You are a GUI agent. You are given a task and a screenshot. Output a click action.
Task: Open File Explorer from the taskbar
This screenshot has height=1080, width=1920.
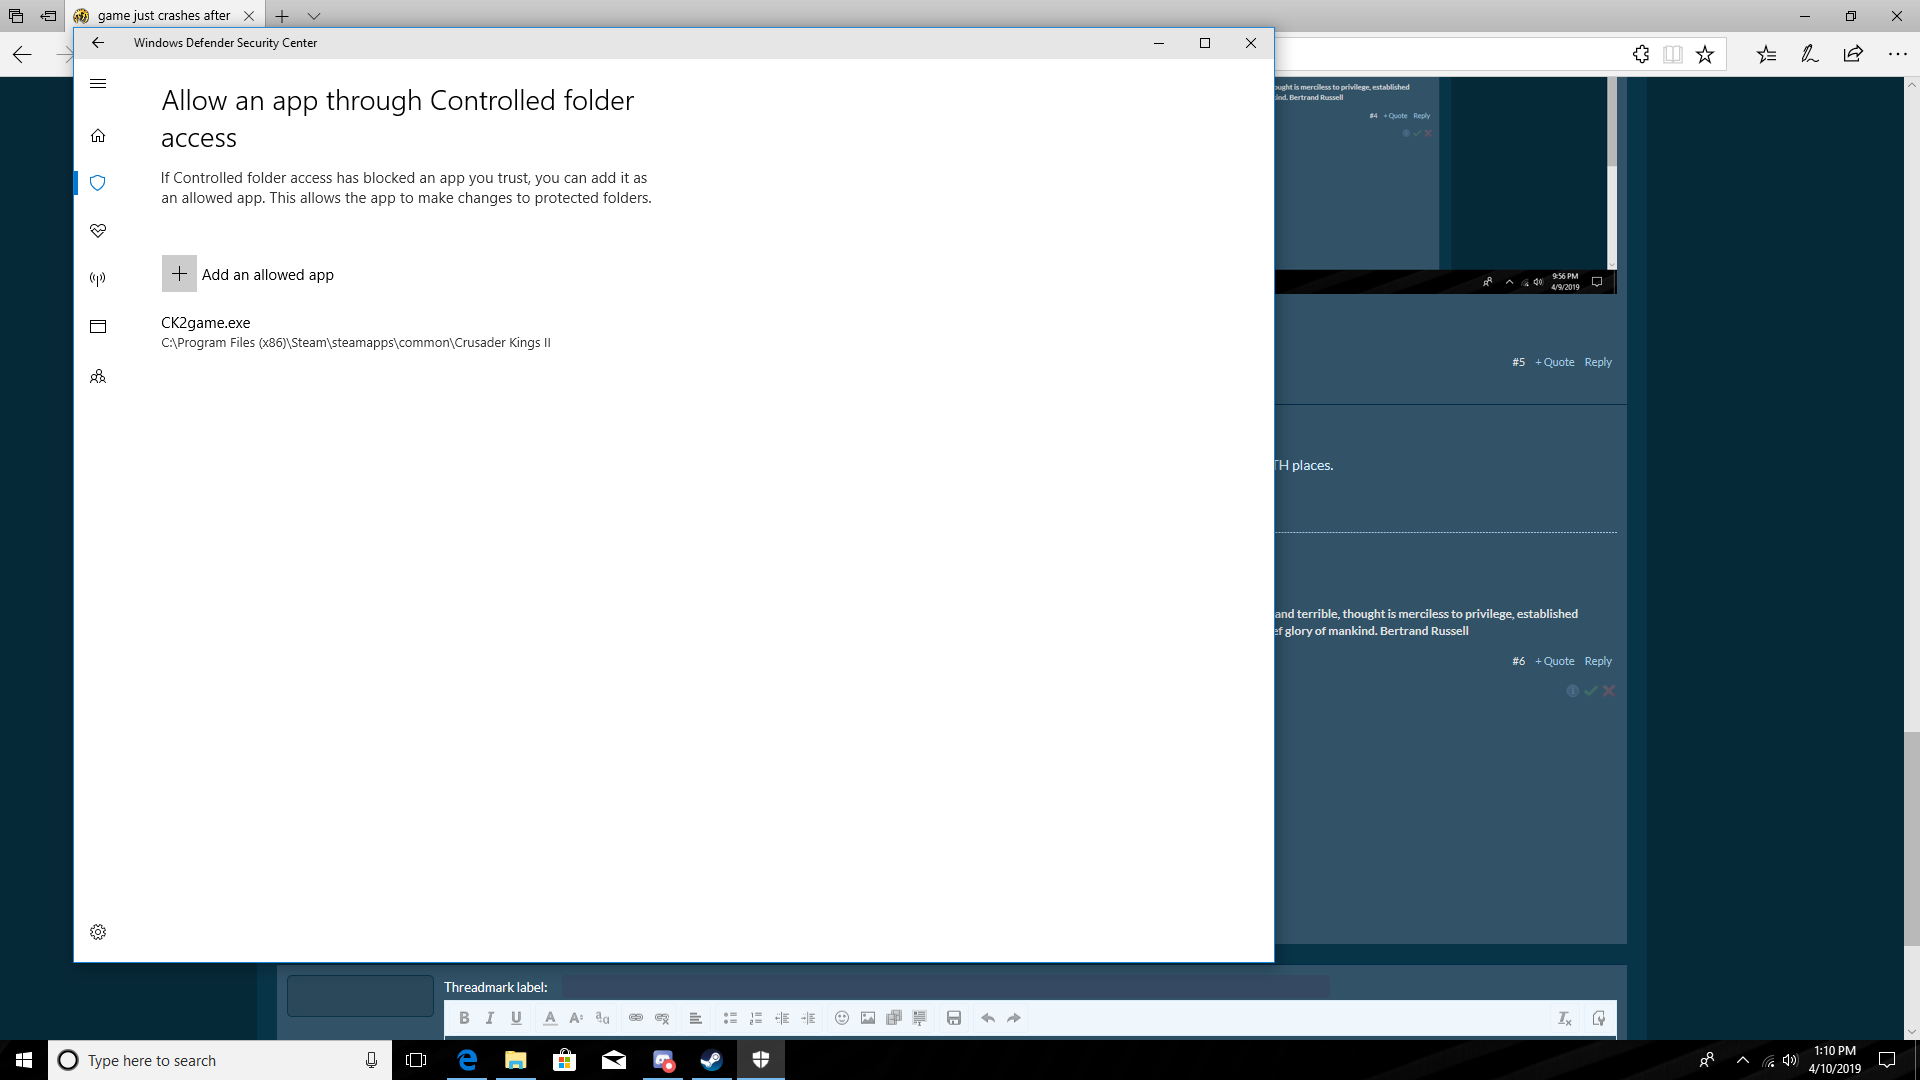(516, 1060)
